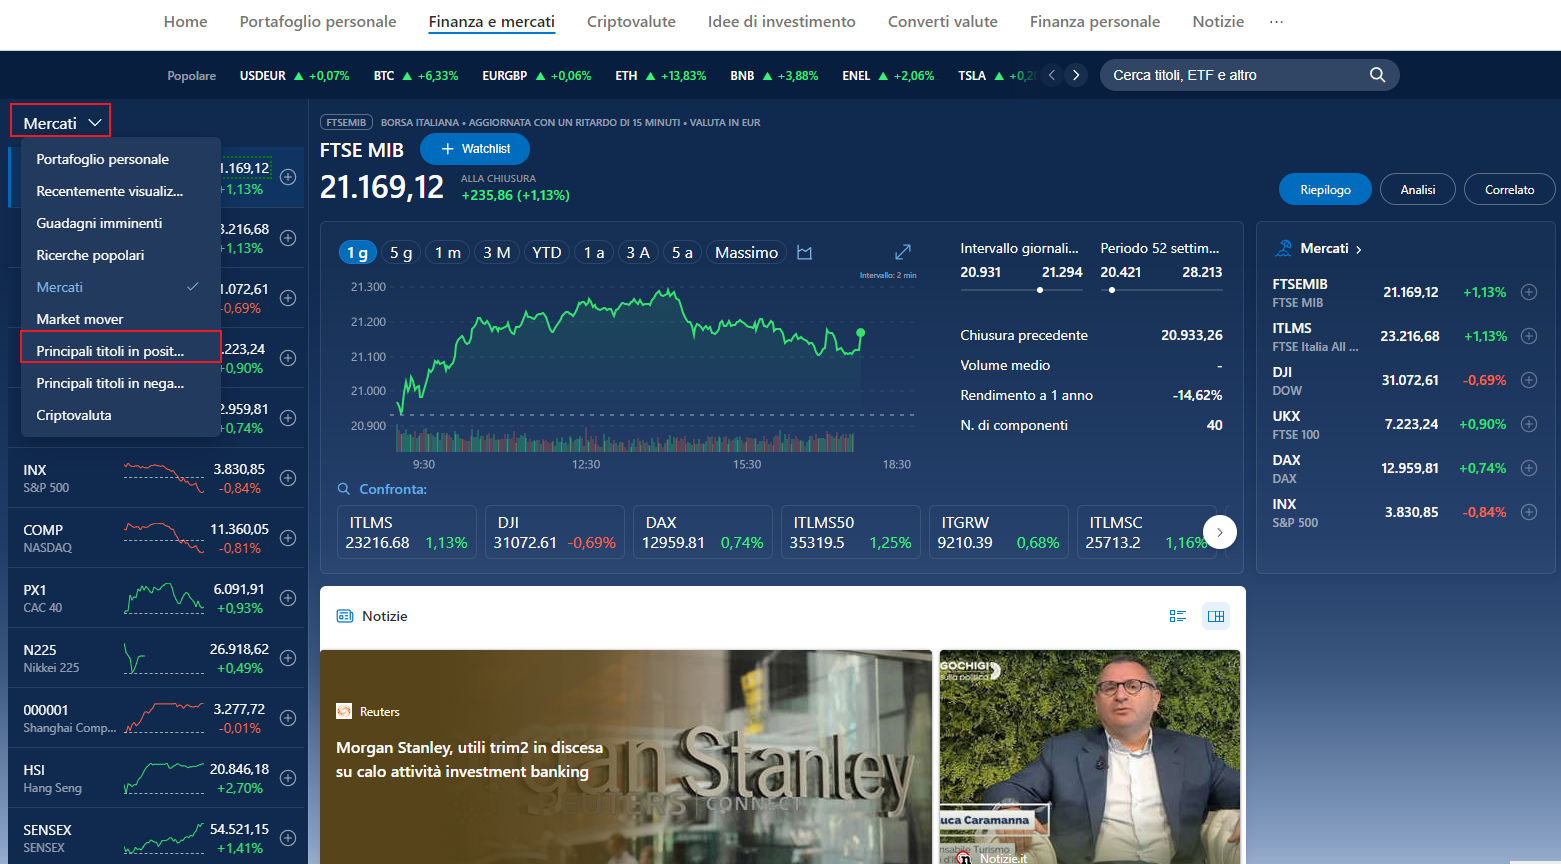Show the previous ticker strip items
Screen dimensions: 1561x864
coord(1051,75)
